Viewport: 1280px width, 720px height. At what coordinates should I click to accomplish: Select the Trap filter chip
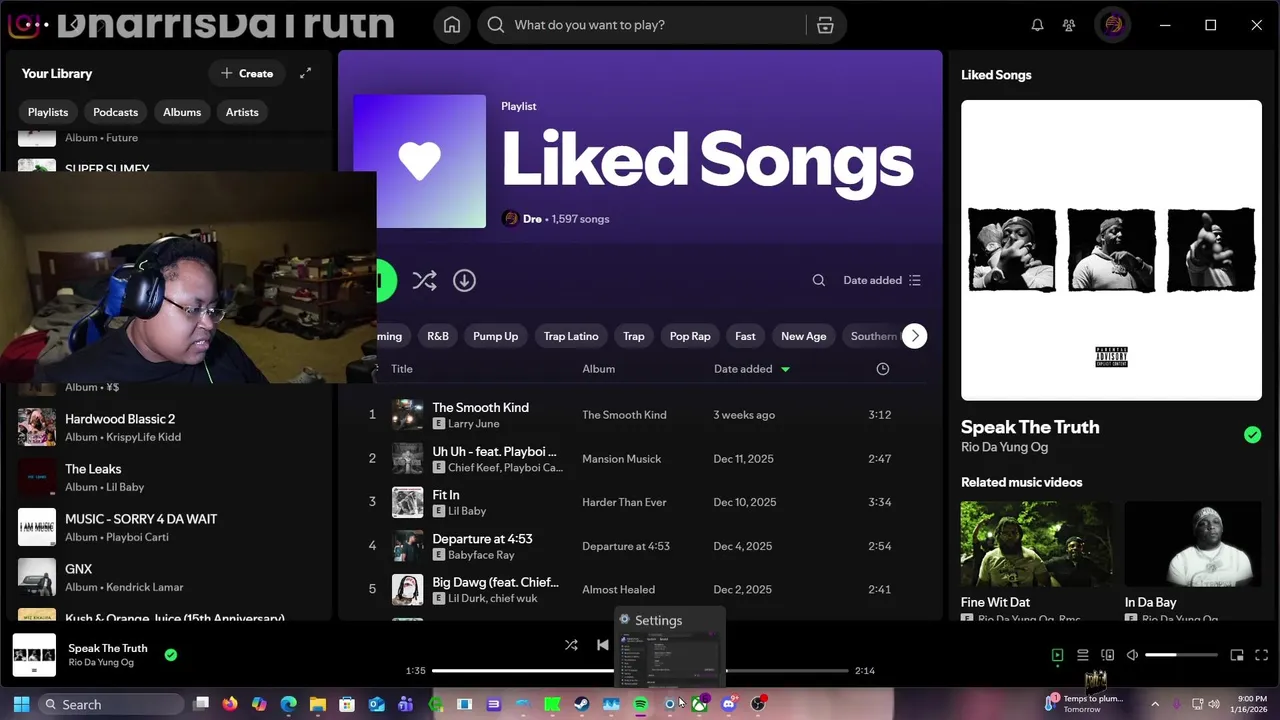pyautogui.click(x=634, y=336)
